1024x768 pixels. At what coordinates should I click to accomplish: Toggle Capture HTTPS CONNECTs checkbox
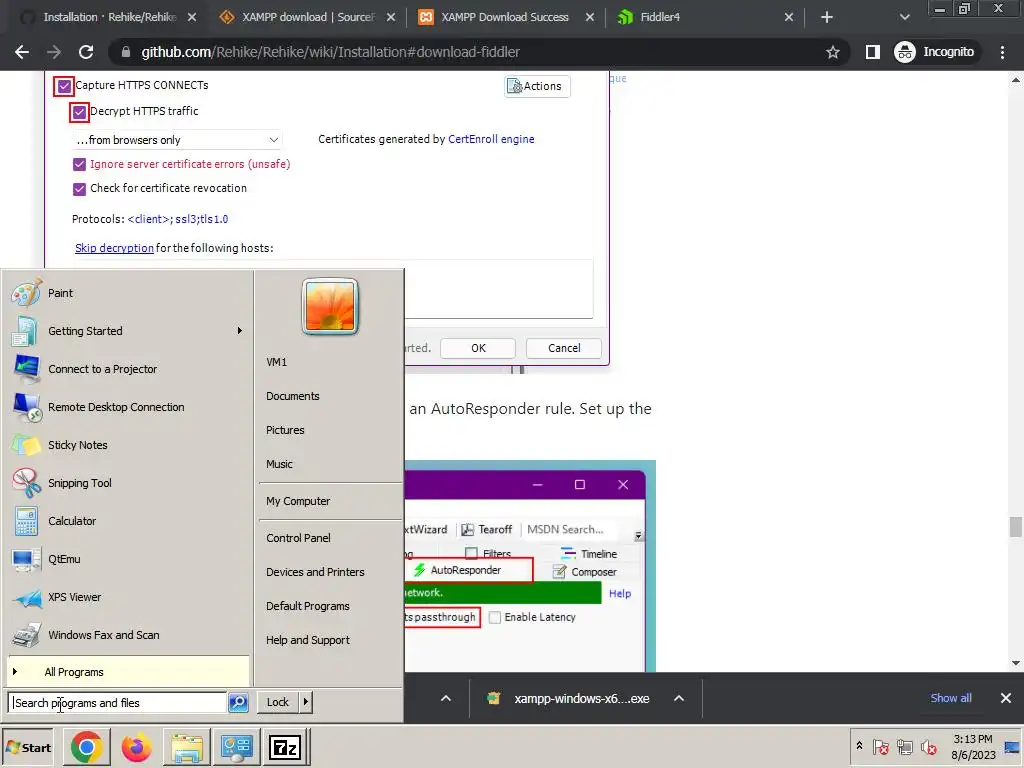64,86
